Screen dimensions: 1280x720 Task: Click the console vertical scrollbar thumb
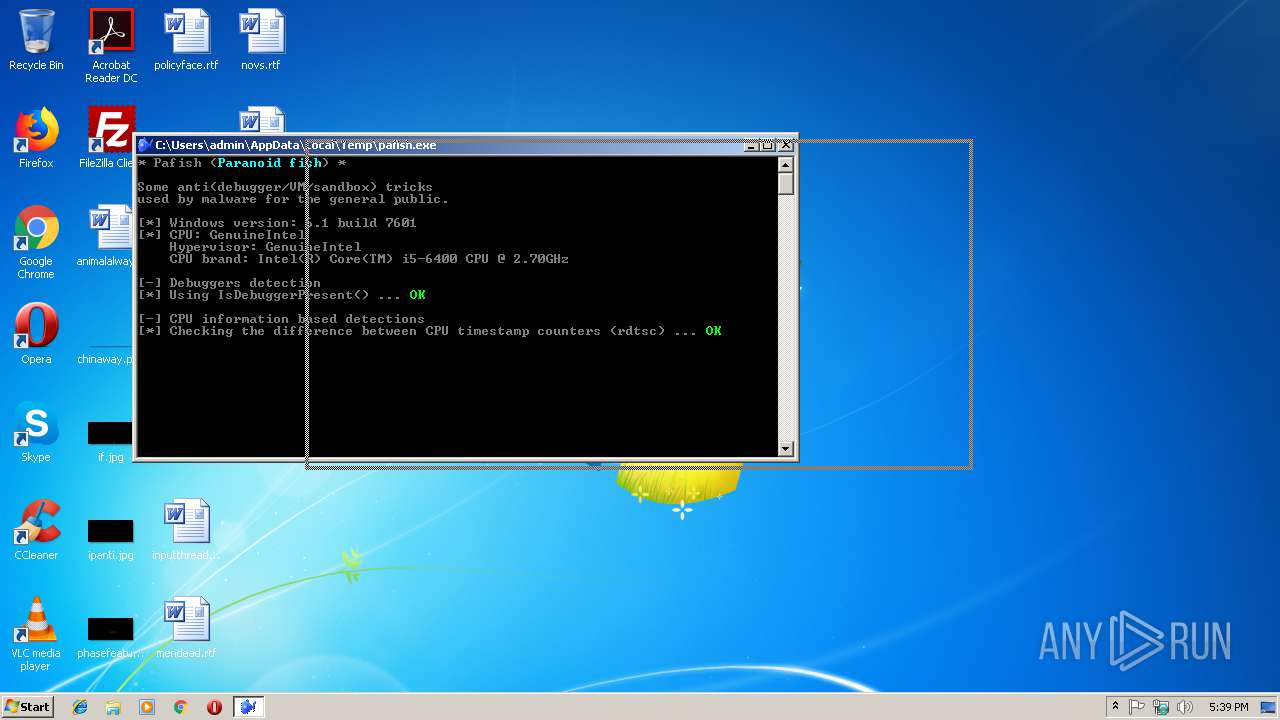[x=786, y=183]
